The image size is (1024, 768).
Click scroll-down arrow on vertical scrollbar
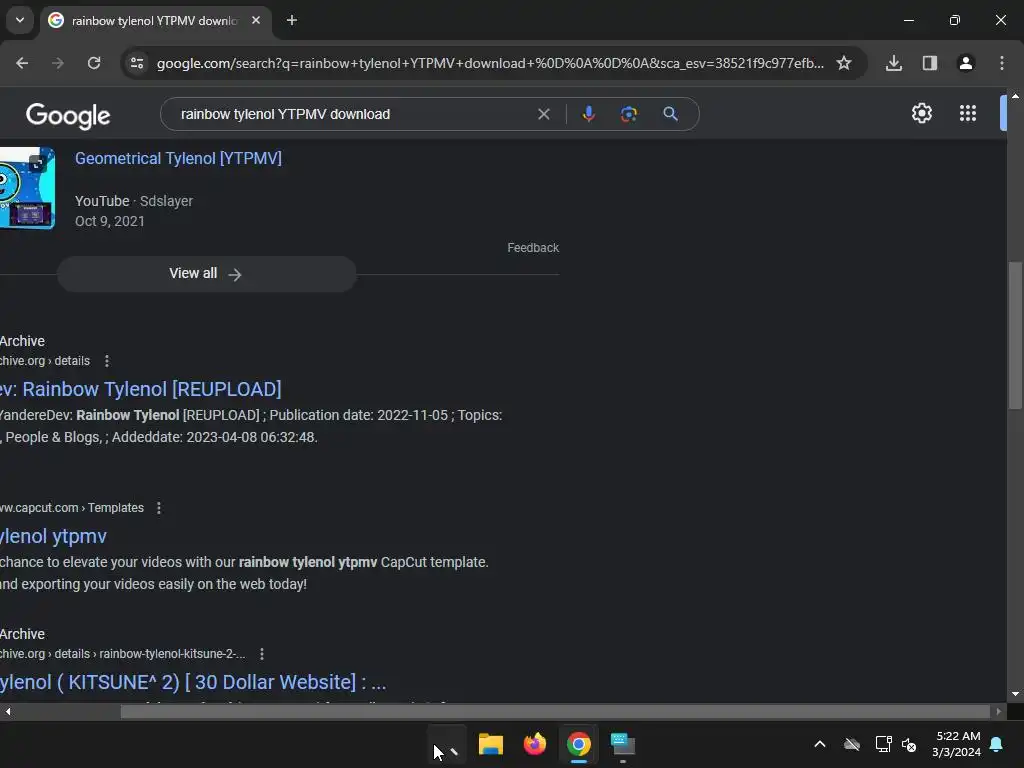pos(1015,694)
